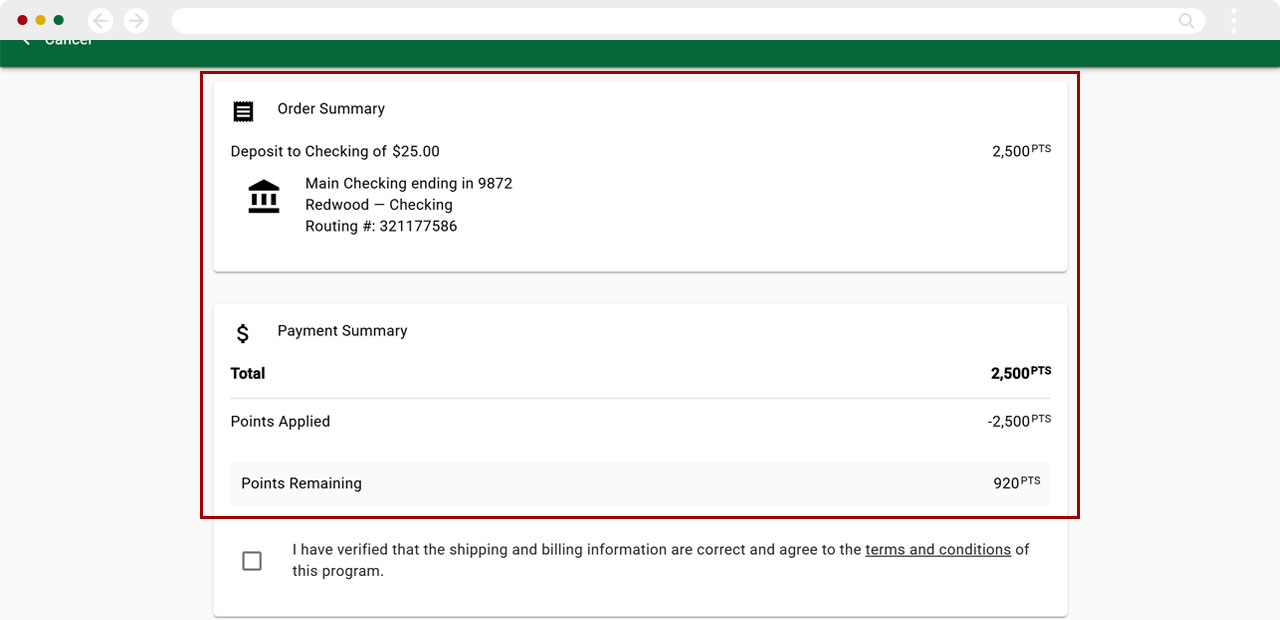Click the search magnifier in address bar
Image resolution: width=1280 pixels, height=620 pixels.
coord(1186,20)
